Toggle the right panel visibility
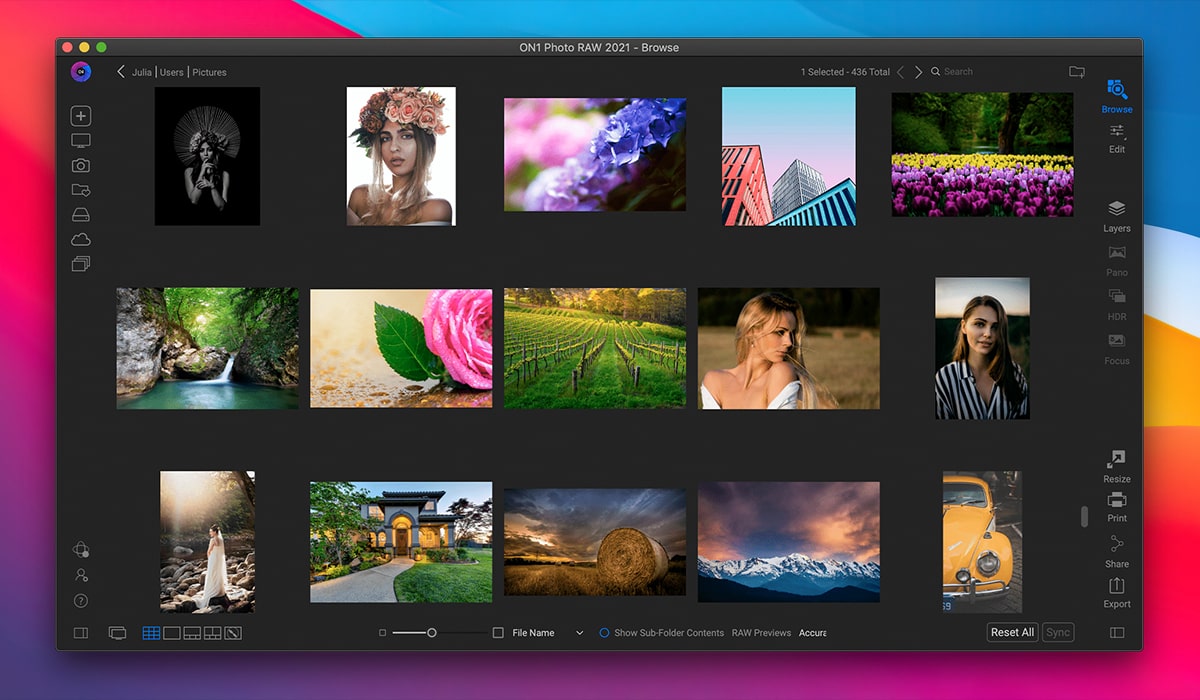 tap(1117, 633)
